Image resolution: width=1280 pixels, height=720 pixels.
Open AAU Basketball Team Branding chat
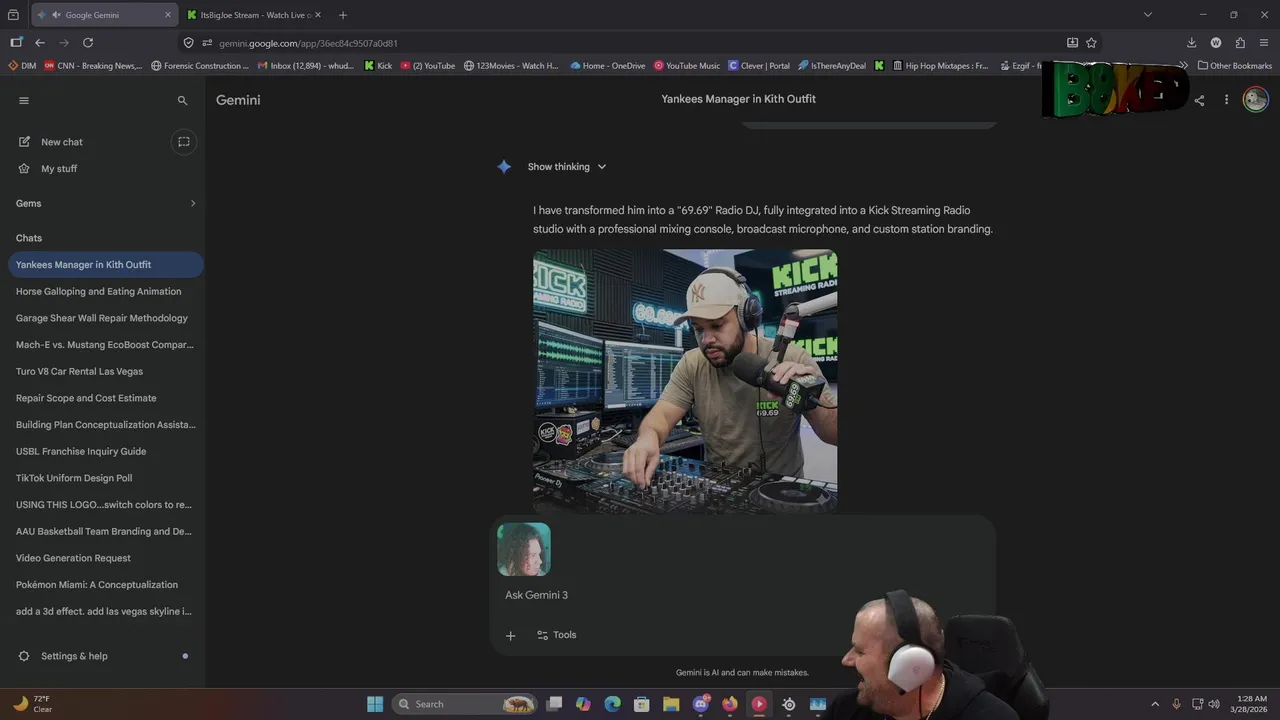pos(105,532)
